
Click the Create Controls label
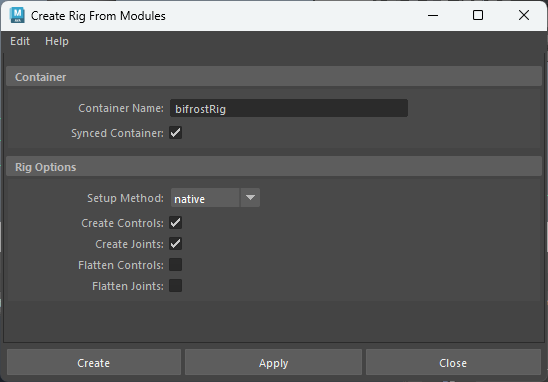point(122,223)
